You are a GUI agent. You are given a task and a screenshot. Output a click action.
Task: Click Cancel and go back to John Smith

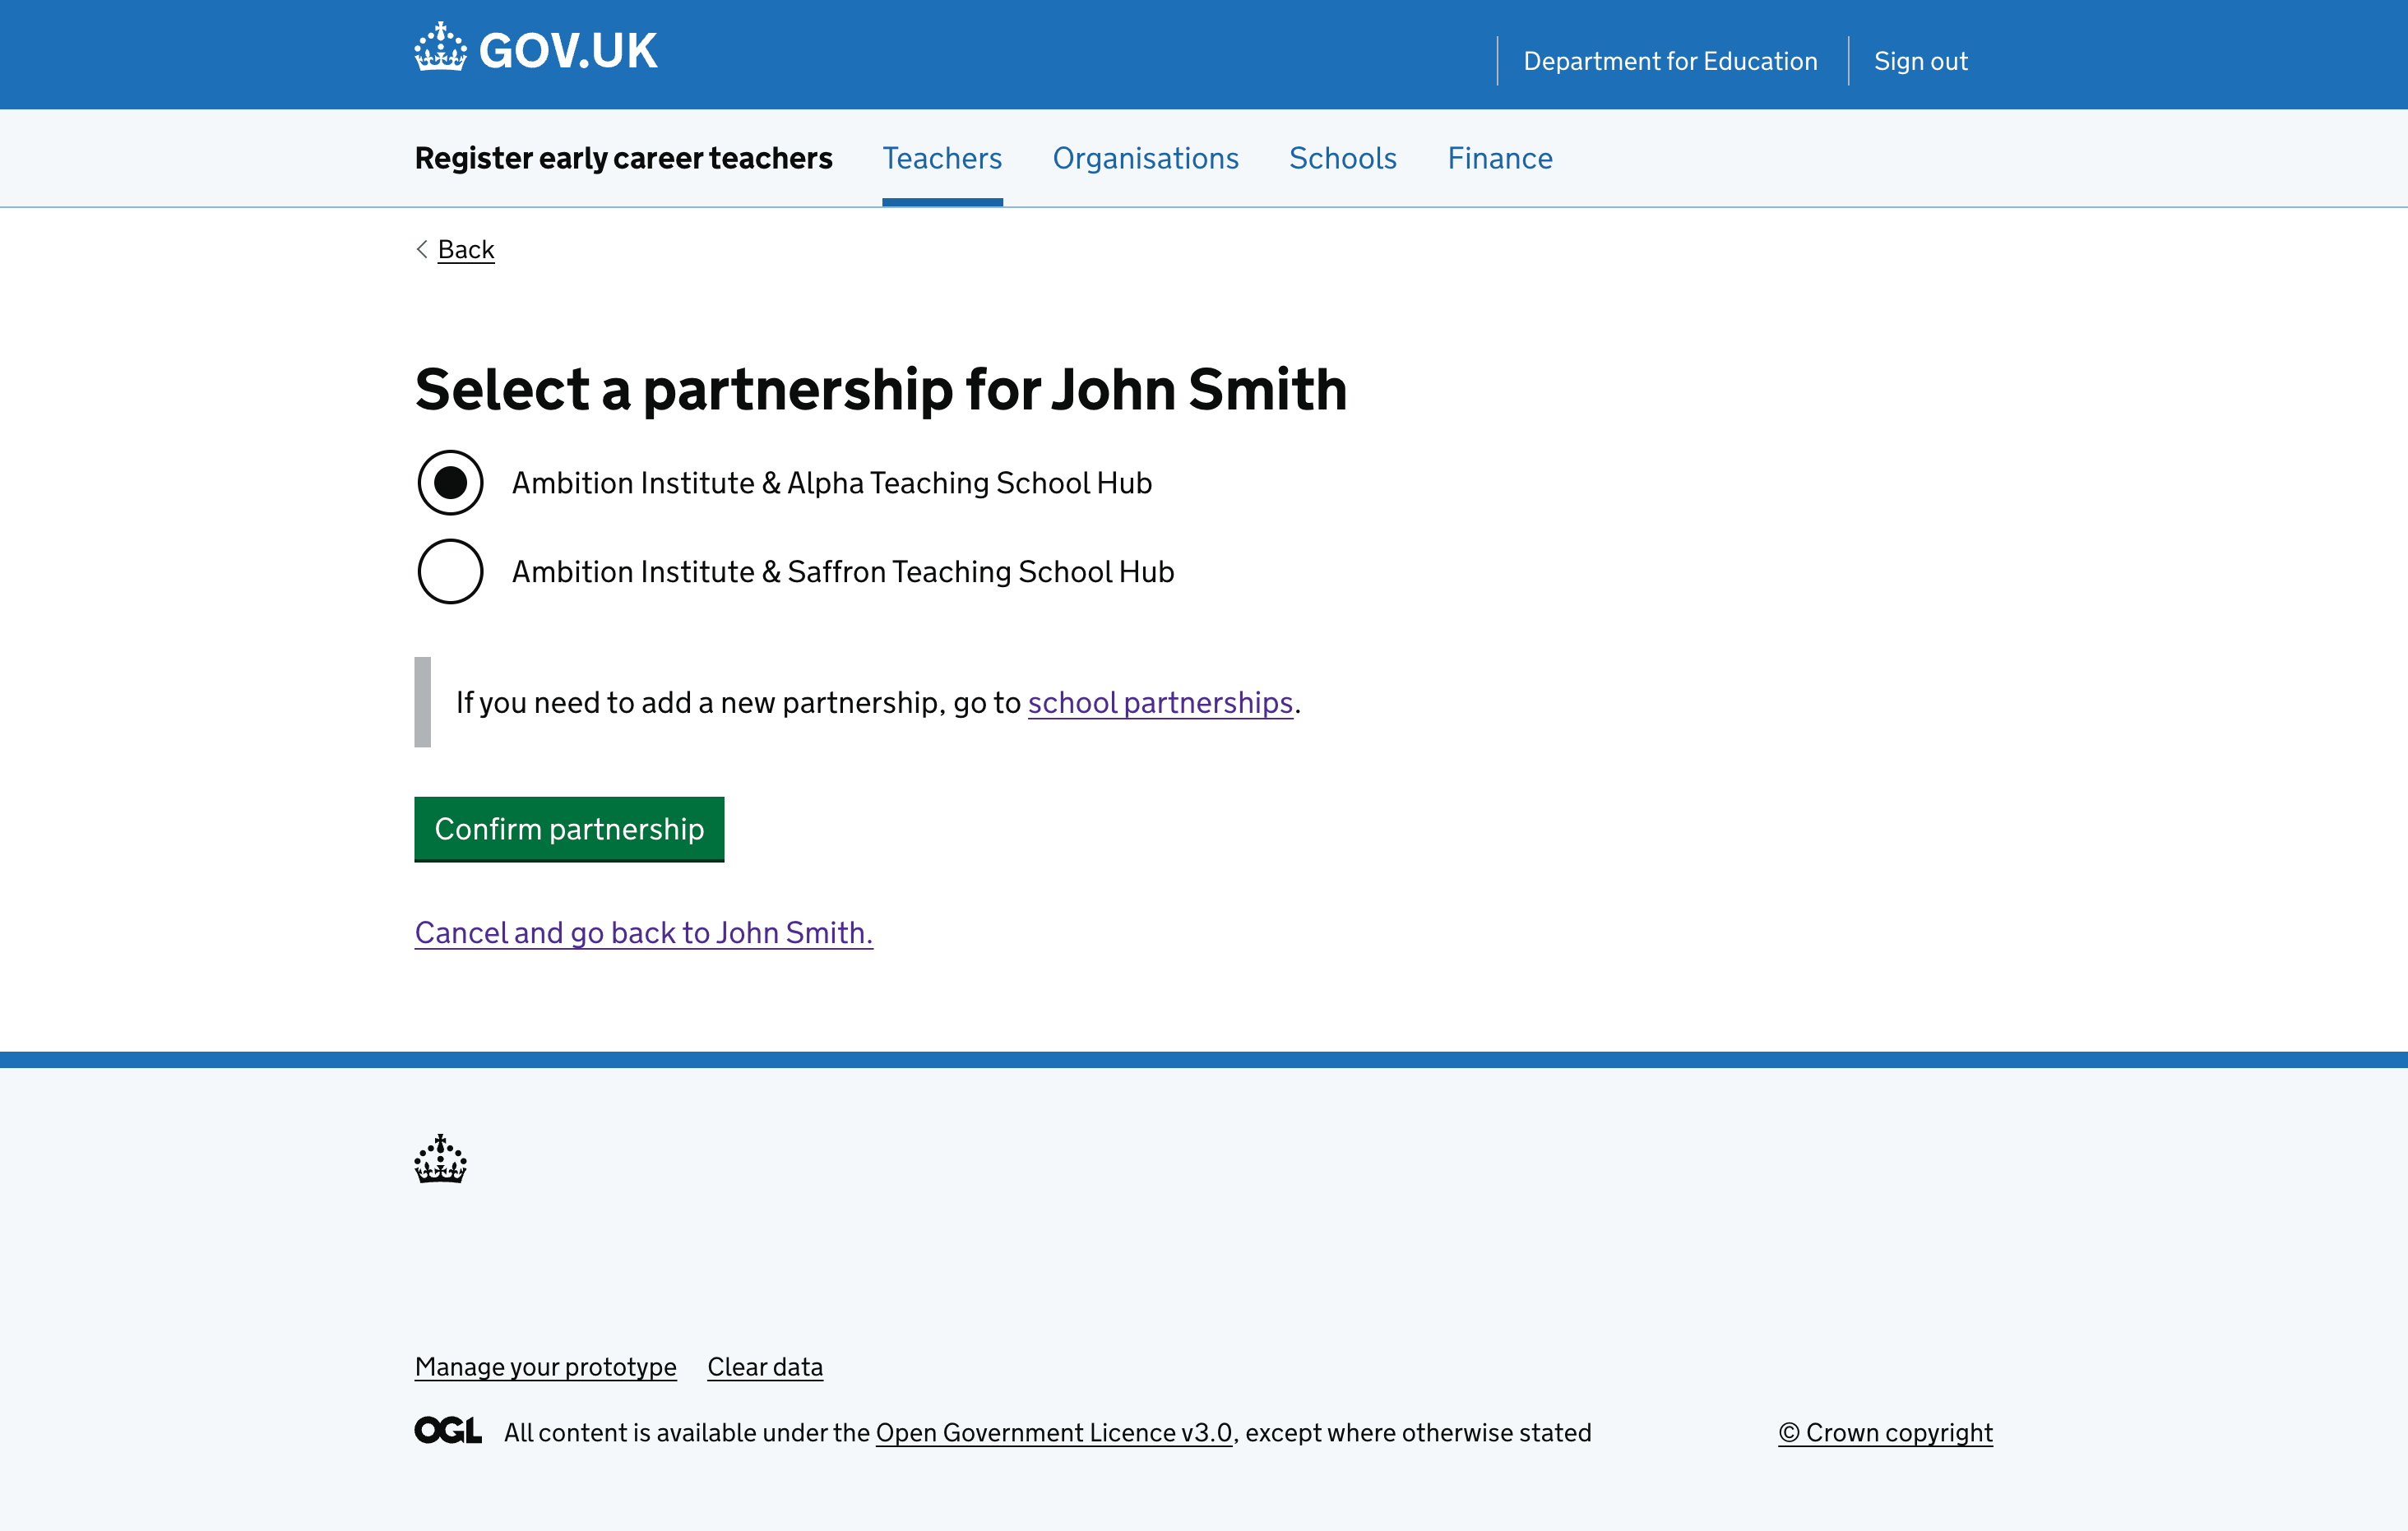click(643, 933)
